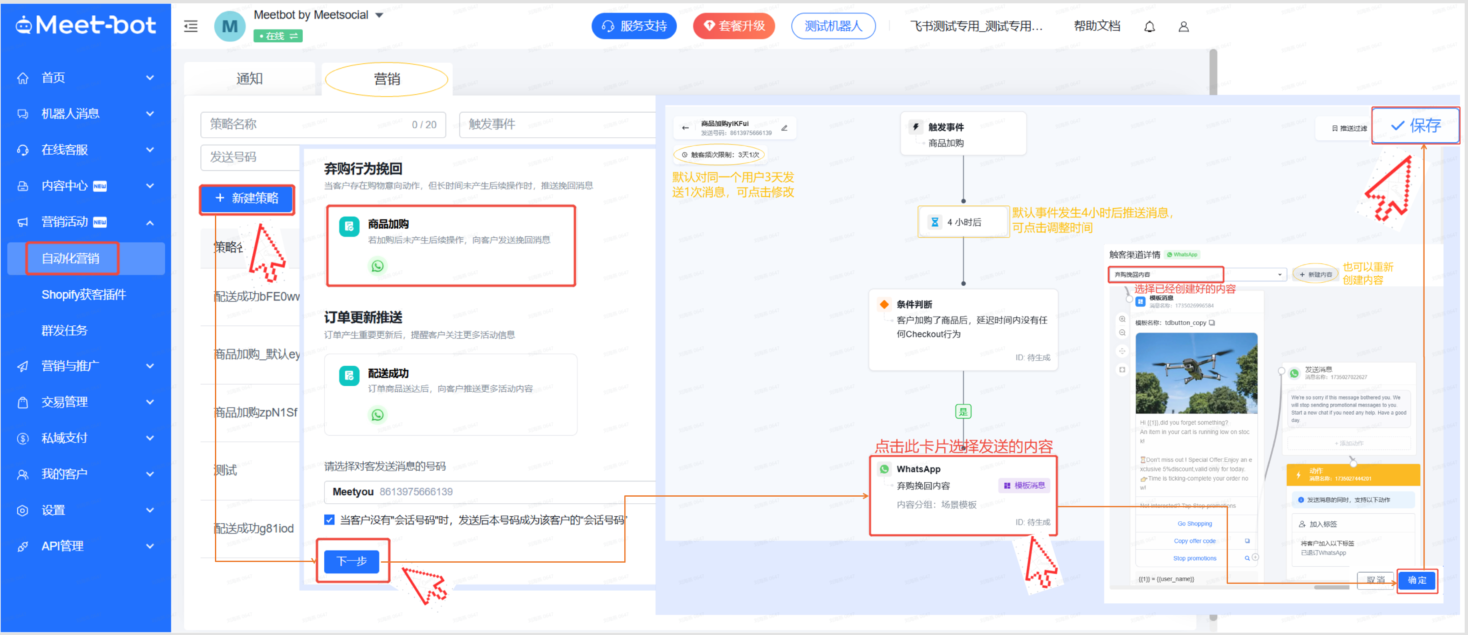This screenshot has width=1468, height=635.
Task: Click the 新建策略 button
Action: point(247,199)
